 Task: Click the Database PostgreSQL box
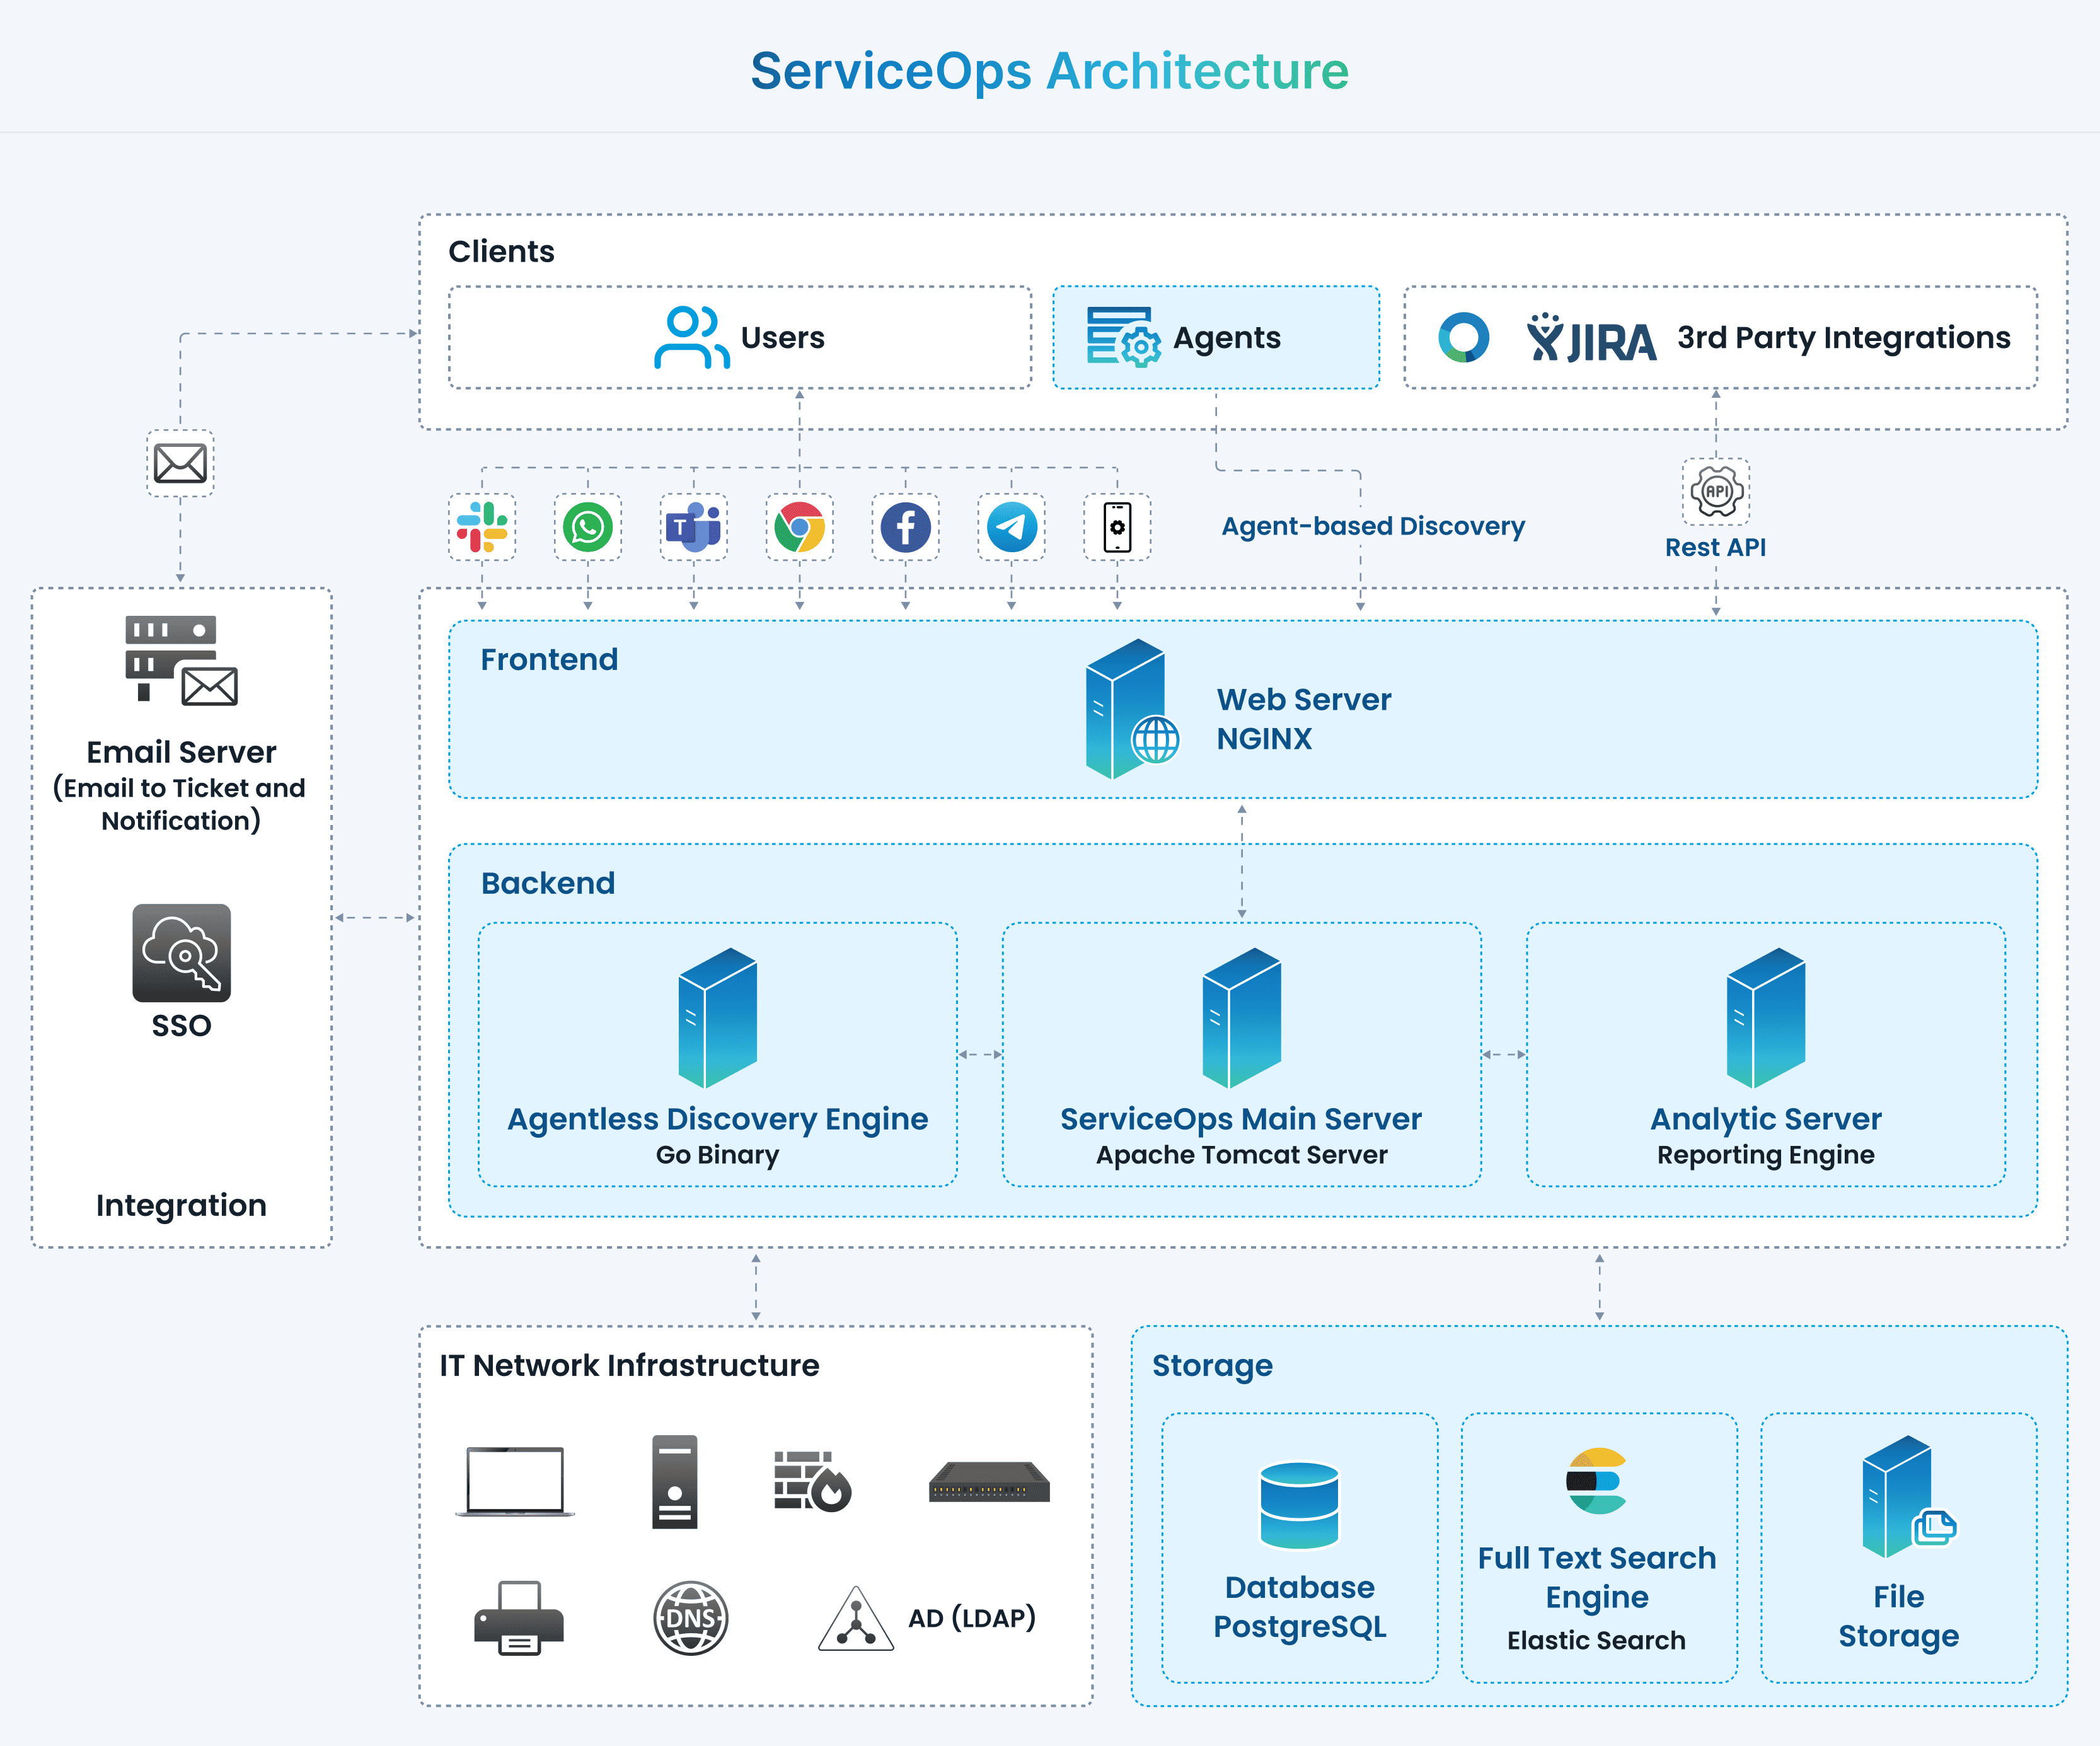pyautogui.click(x=1299, y=1547)
